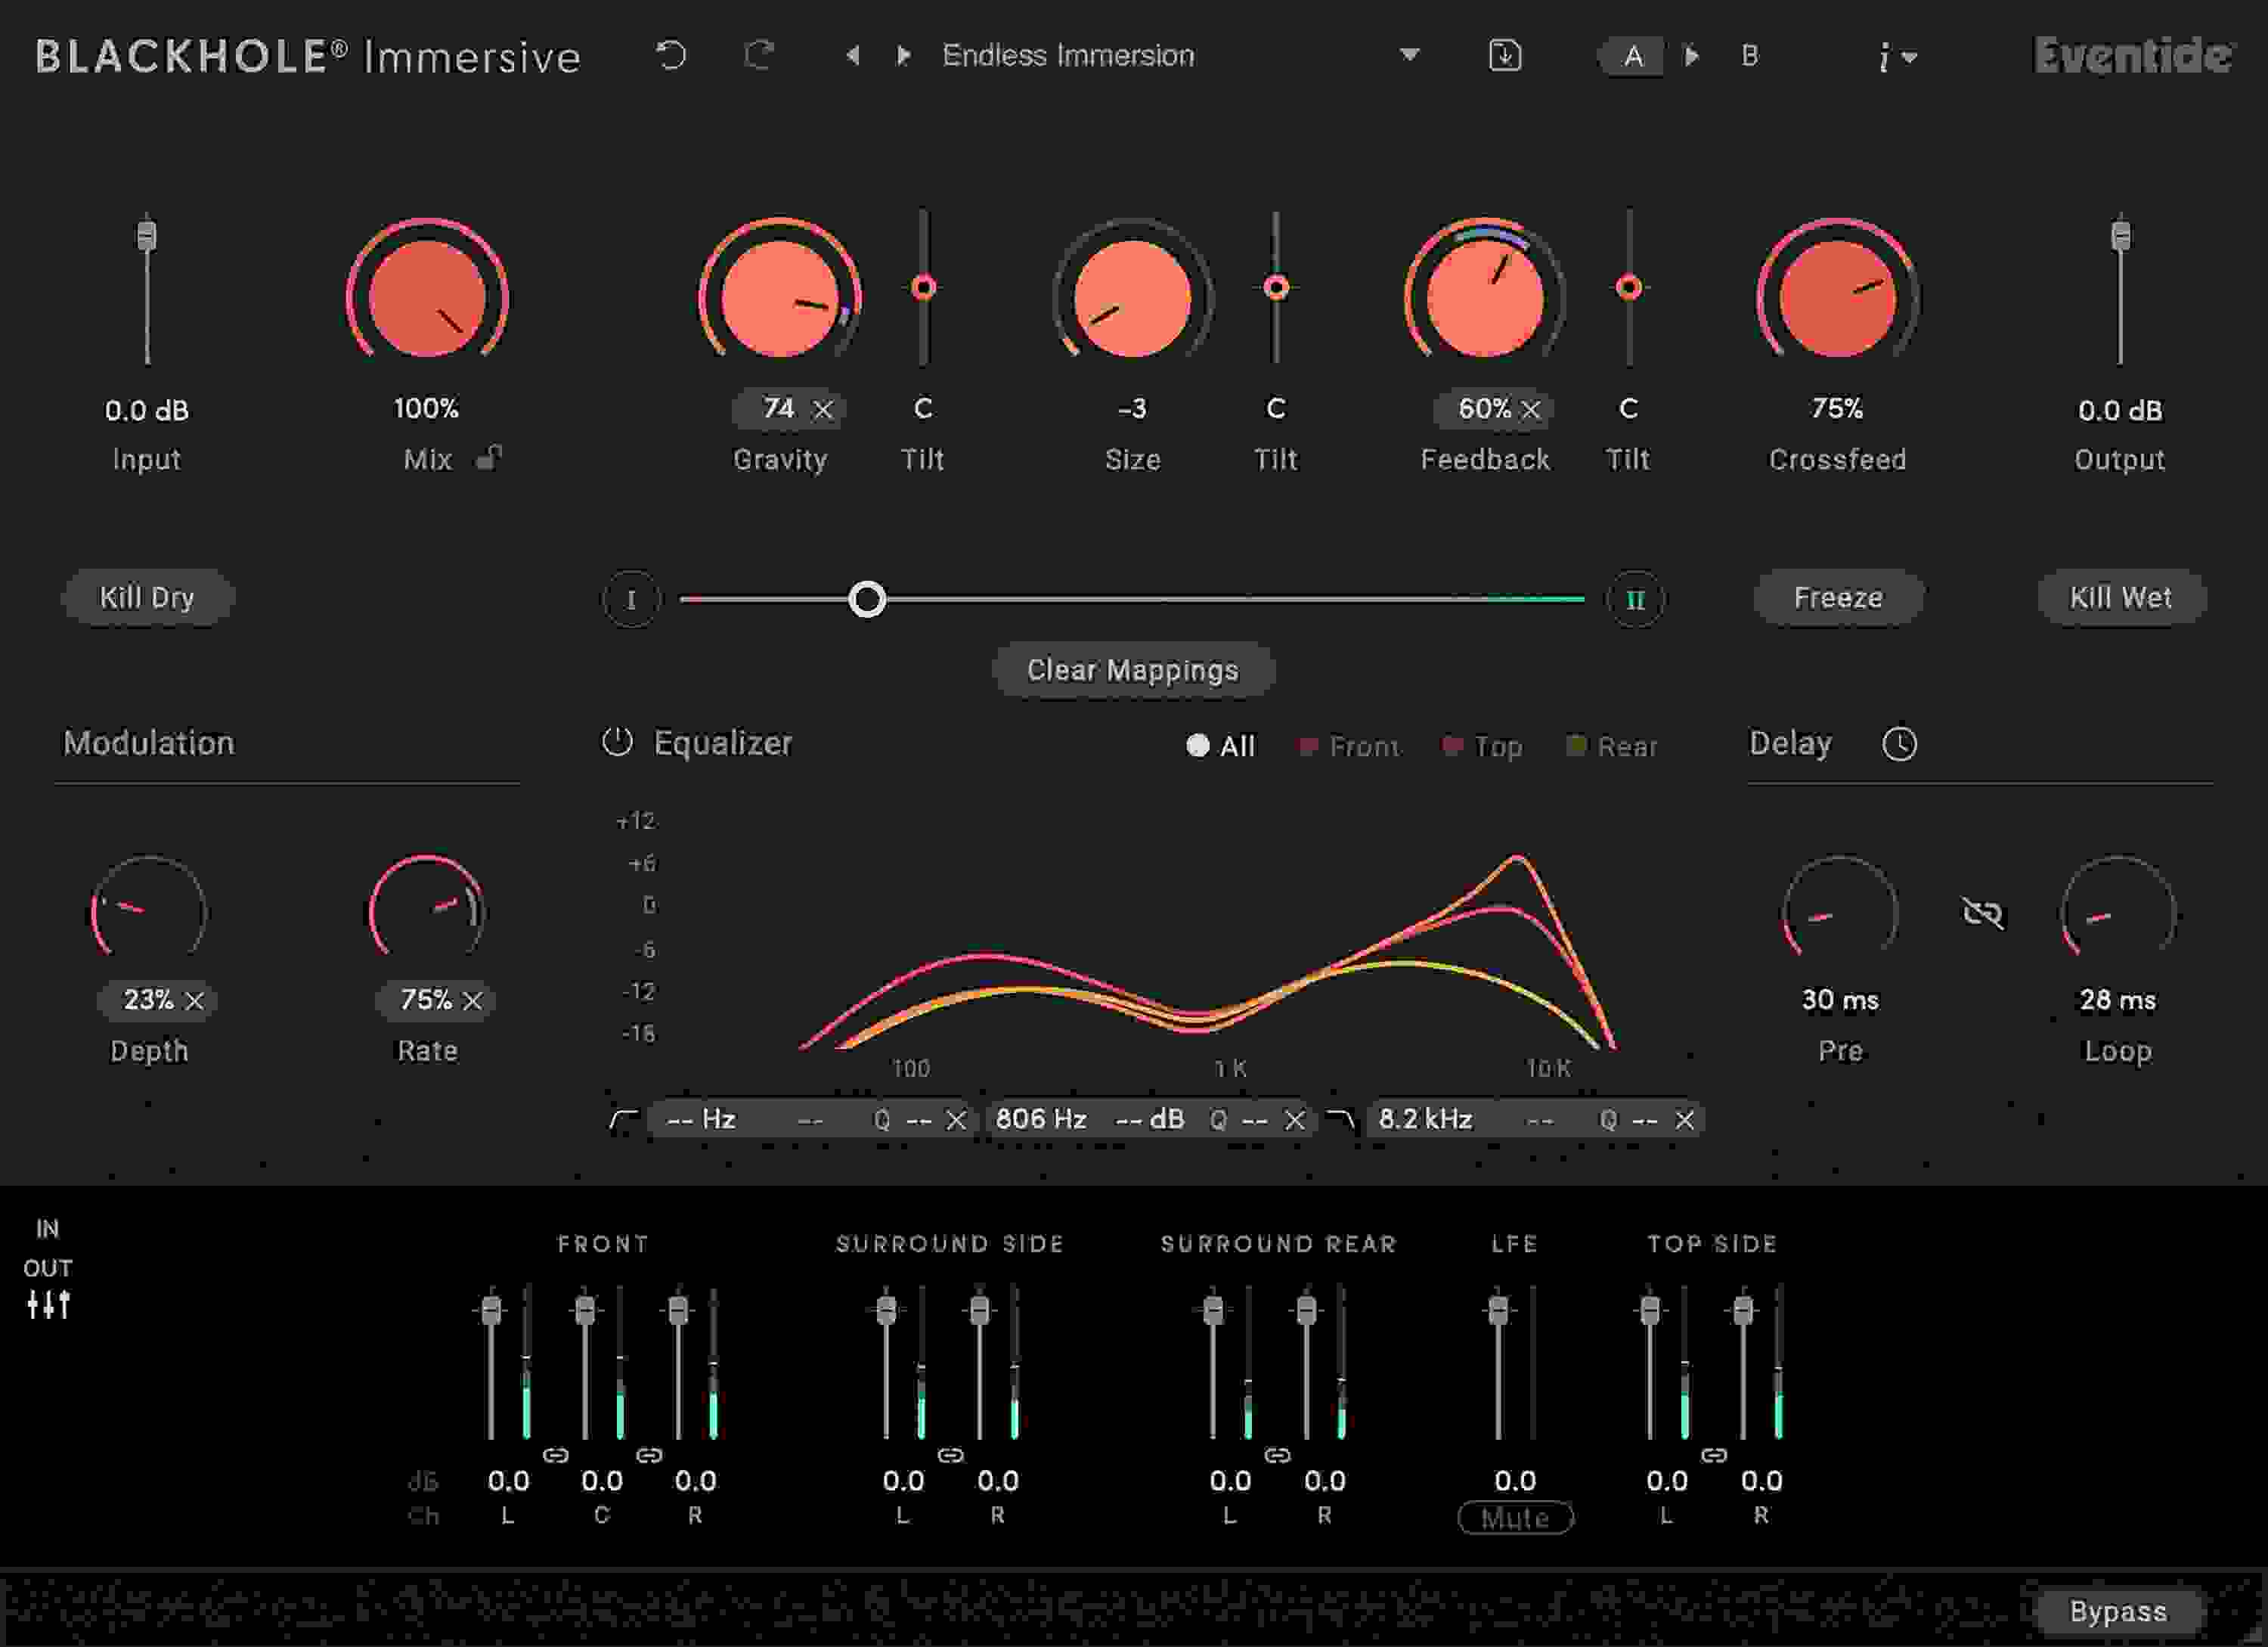The image size is (2268, 1647).
Task: Click the unlink icon between Pre and Loop
Action: 1984,912
